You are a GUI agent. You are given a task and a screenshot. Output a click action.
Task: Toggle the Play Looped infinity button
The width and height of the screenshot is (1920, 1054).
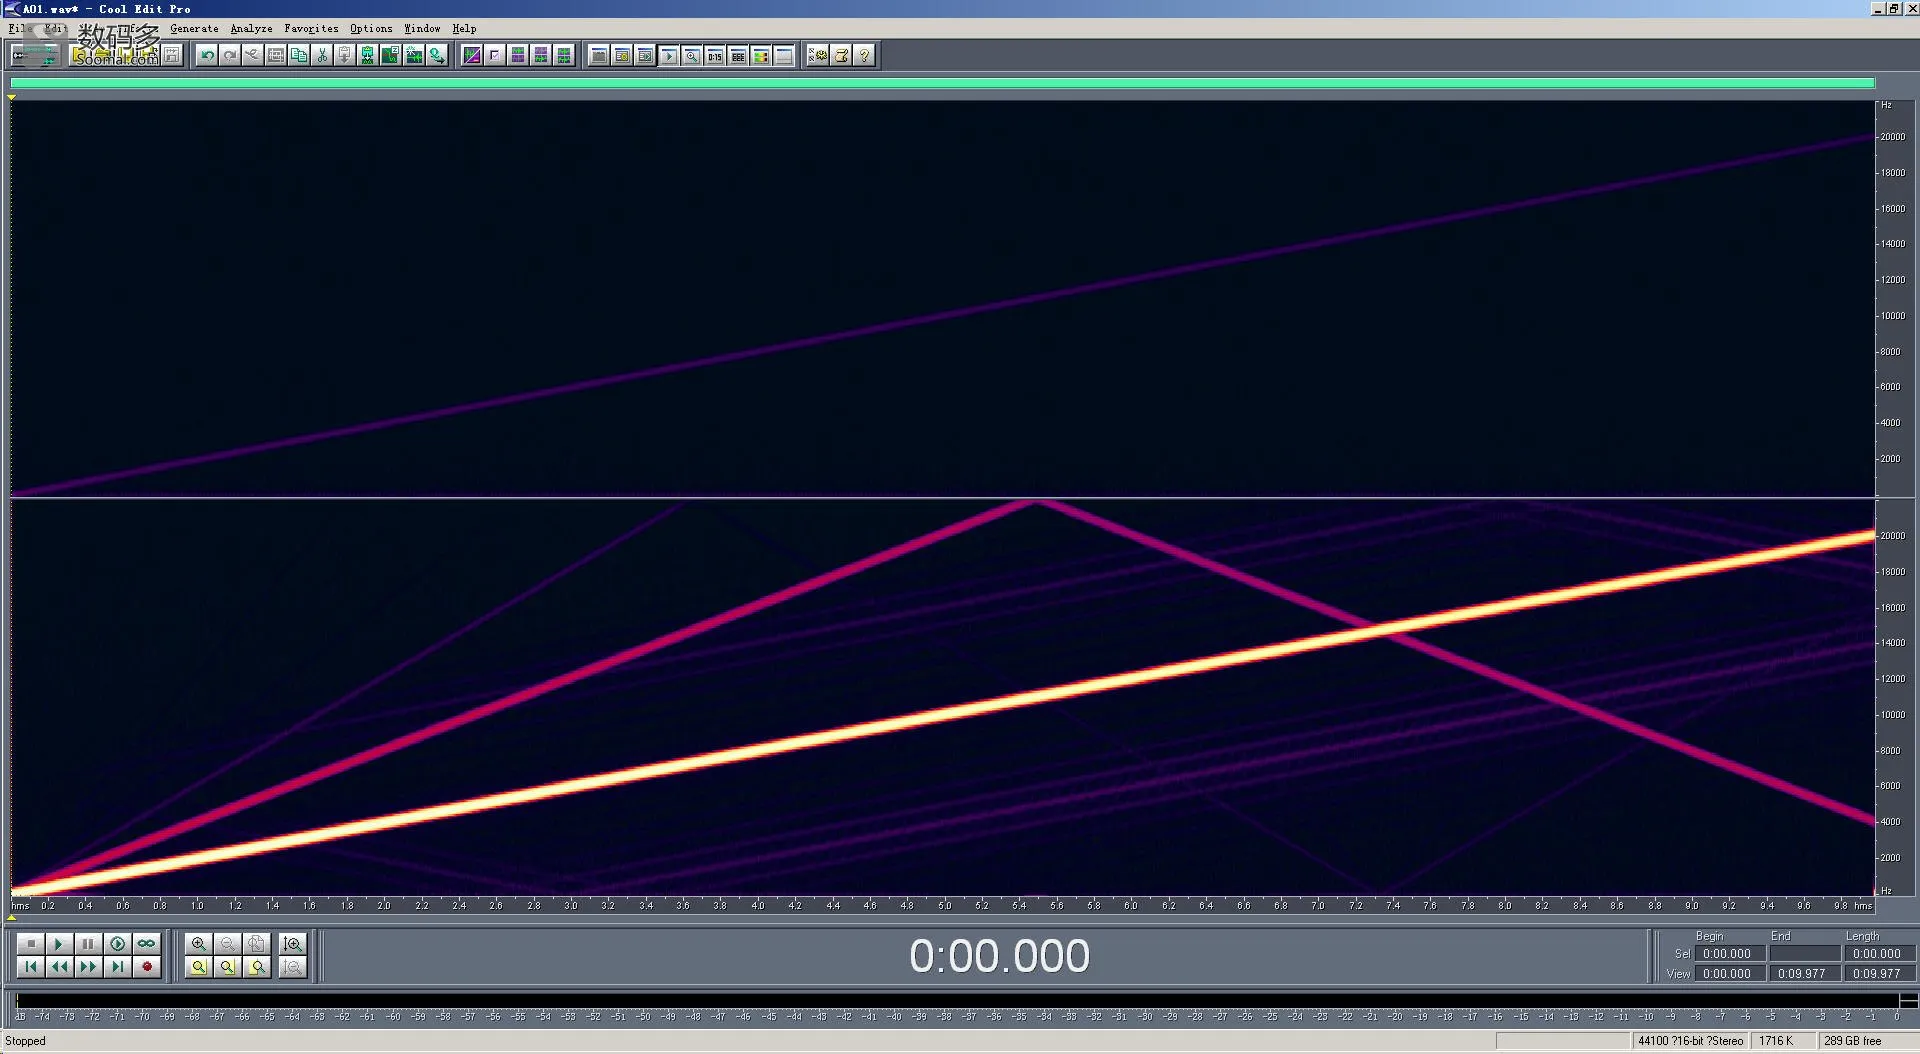[x=146, y=943]
